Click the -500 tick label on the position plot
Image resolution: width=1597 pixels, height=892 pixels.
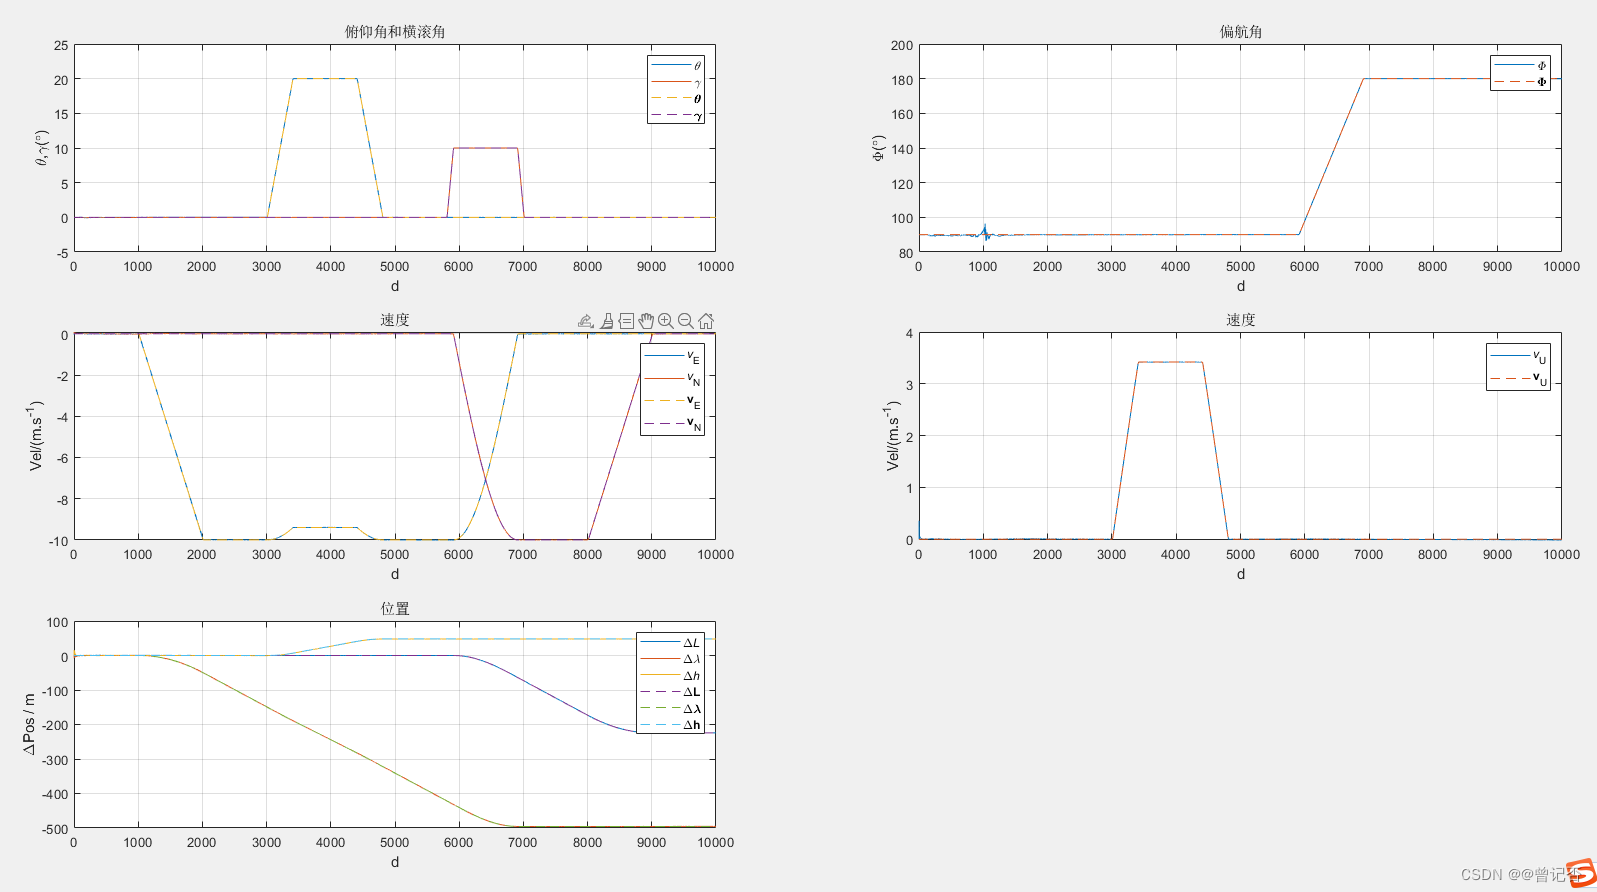click(x=55, y=829)
